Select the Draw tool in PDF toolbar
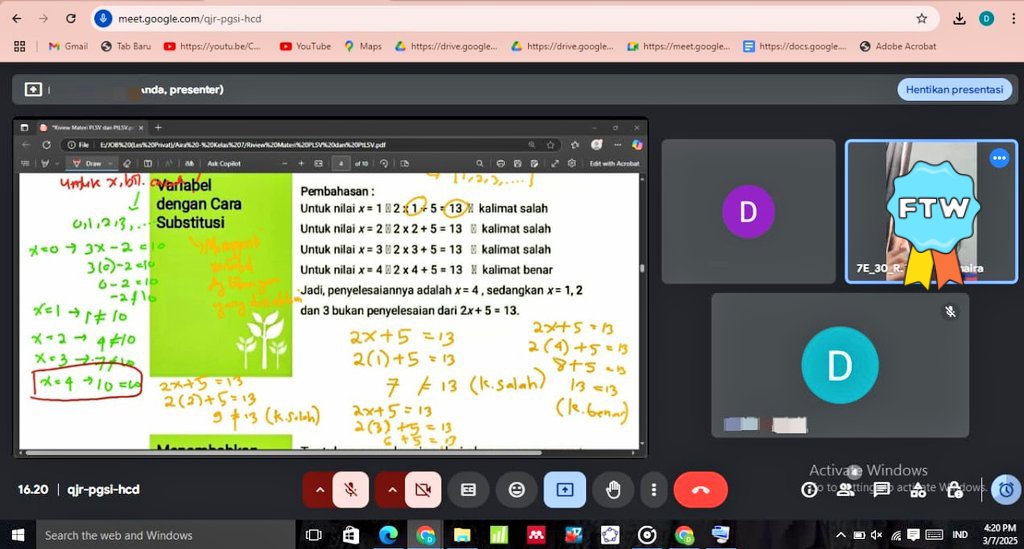The height and width of the screenshot is (549, 1024). coord(88,163)
